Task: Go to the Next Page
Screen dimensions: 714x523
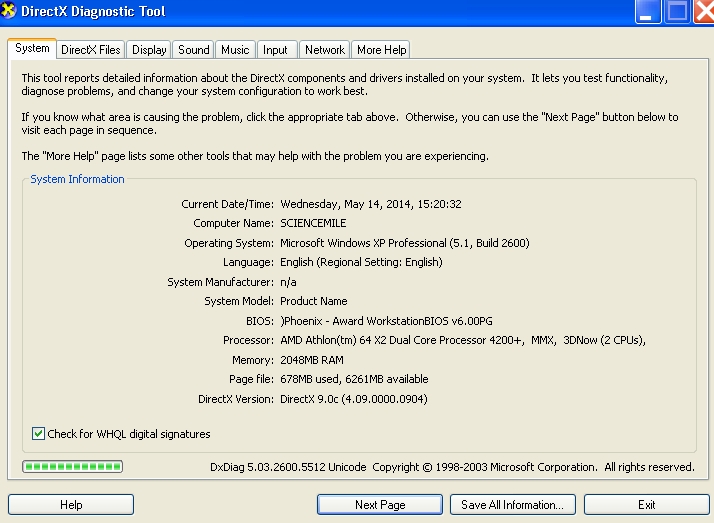Action: coord(380,504)
